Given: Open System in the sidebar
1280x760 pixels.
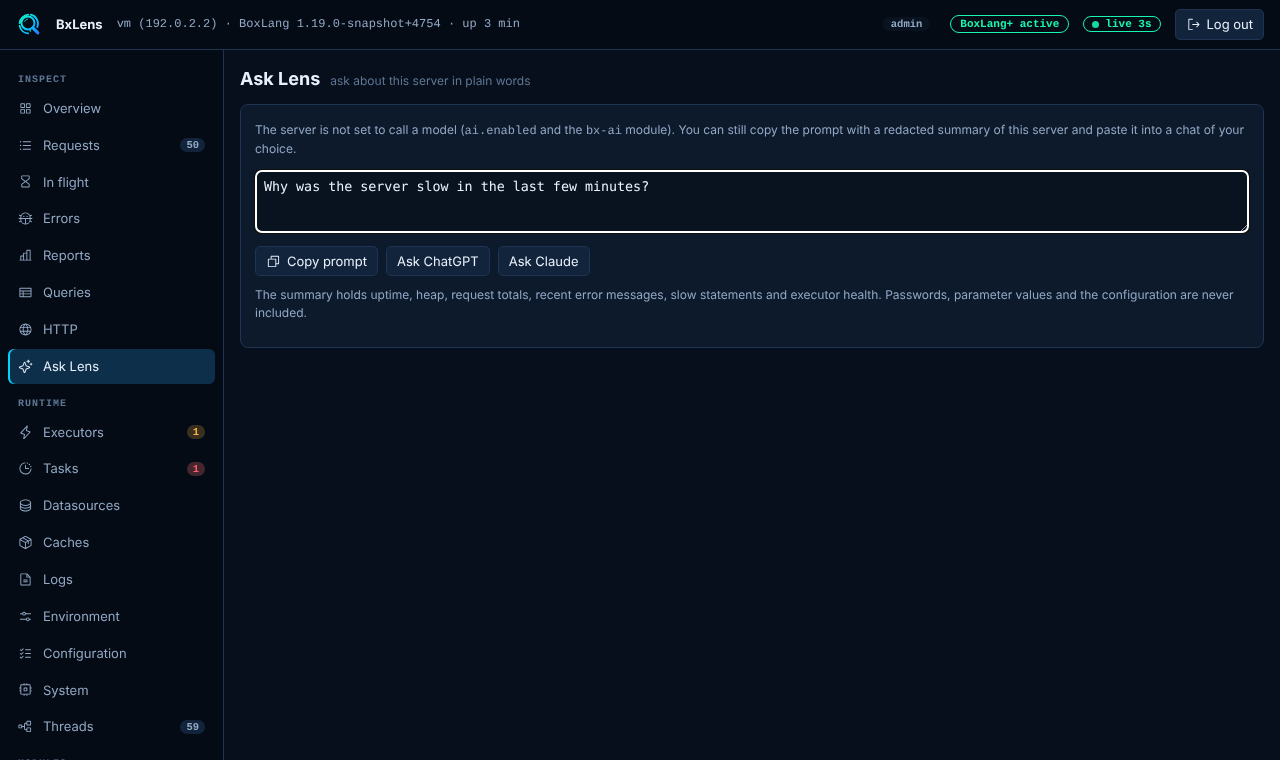Looking at the screenshot, I should [111, 690].
